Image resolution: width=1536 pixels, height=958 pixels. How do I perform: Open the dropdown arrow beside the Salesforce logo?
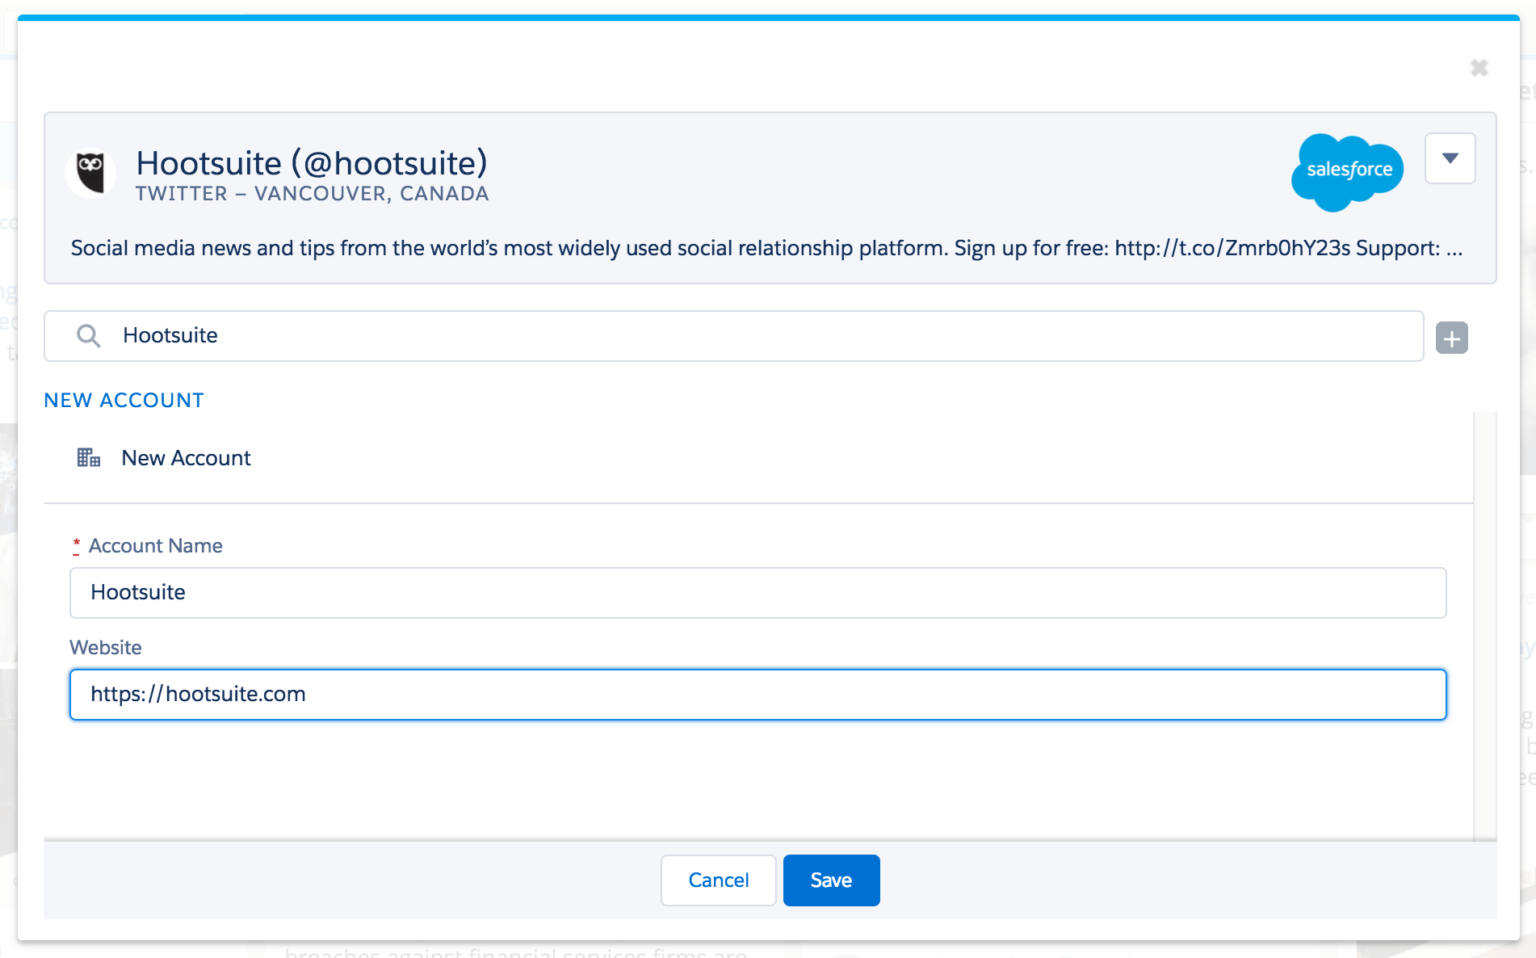(x=1450, y=158)
